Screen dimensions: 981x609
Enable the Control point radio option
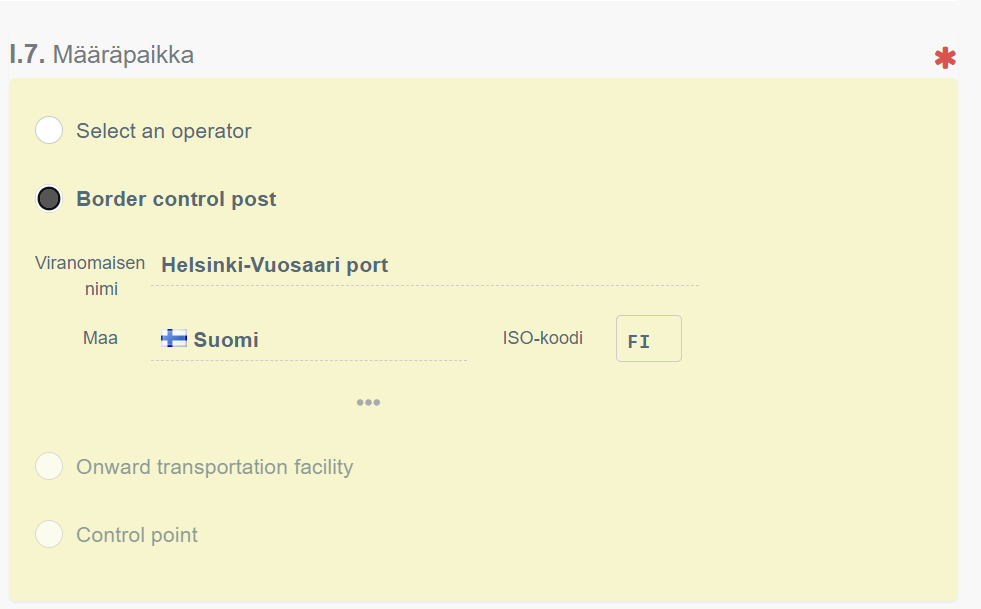point(49,535)
